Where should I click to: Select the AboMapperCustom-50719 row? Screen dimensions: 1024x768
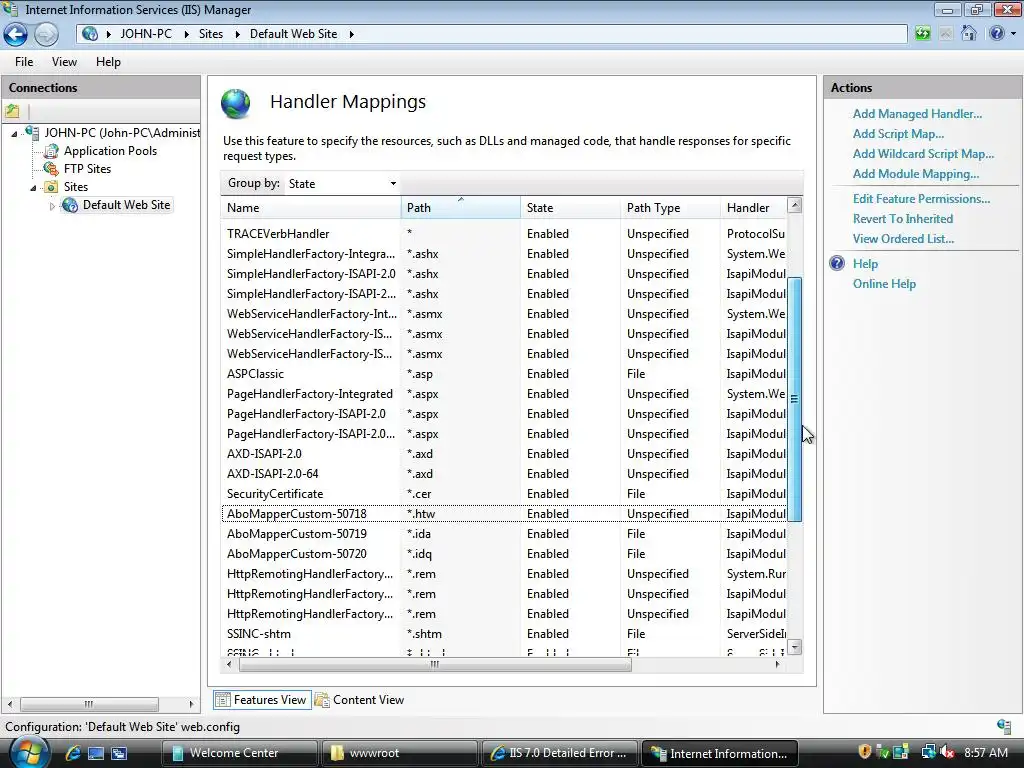[x=504, y=534]
